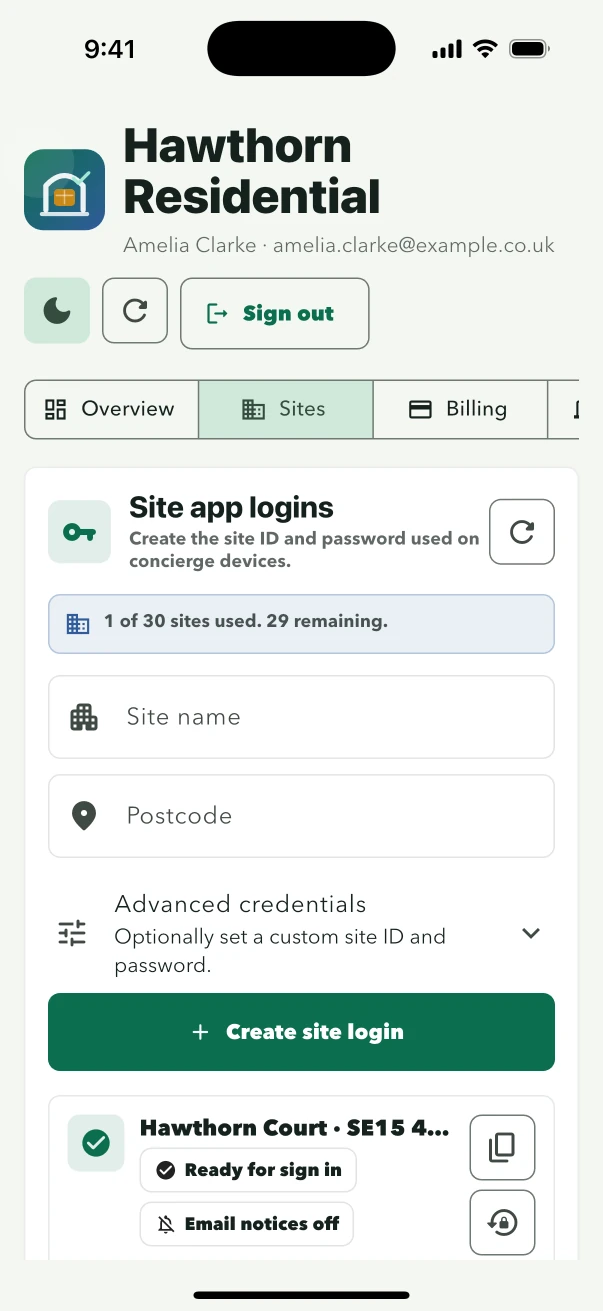Screen dimensions: 603x1311
Task: Click the green checkmark for Hawthorn Court
Action: click(x=96, y=1143)
